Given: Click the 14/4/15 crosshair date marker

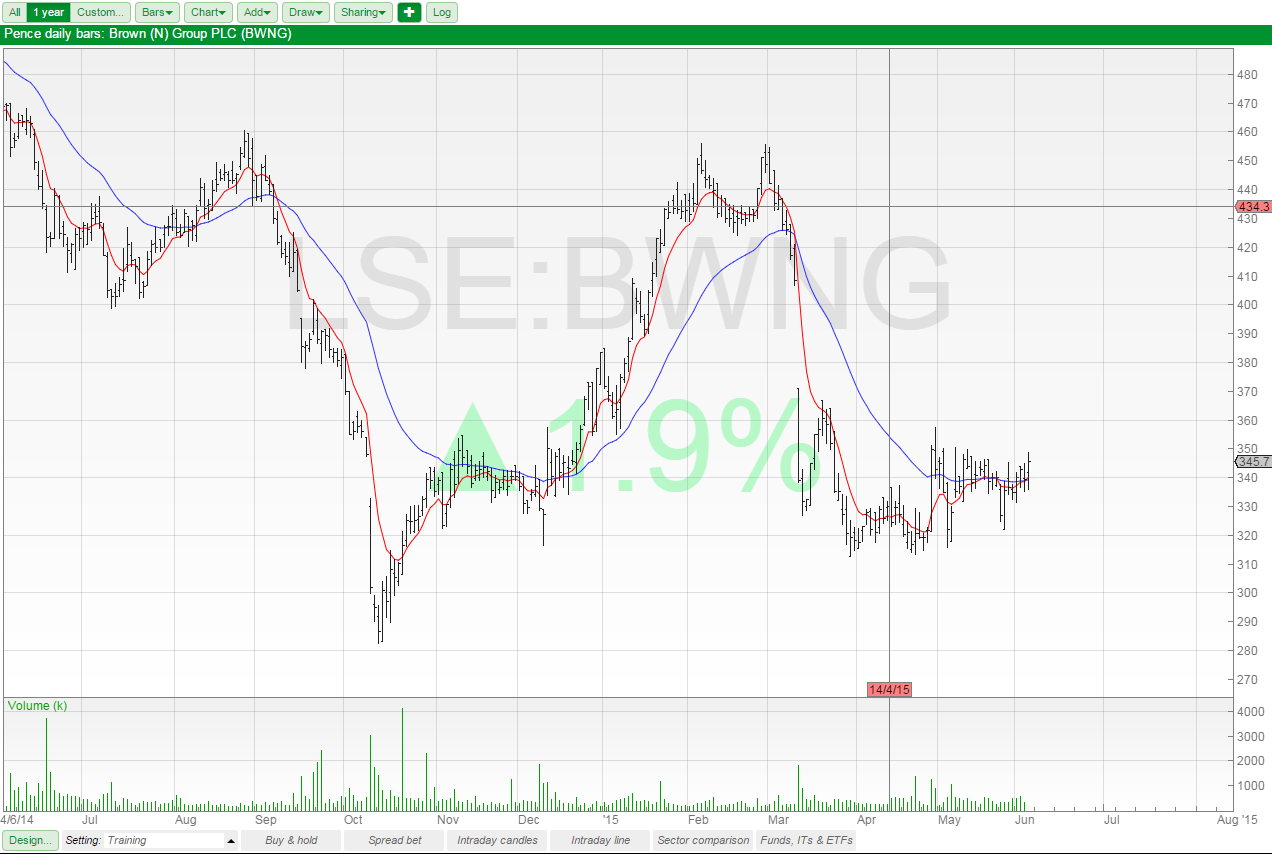Looking at the screenshot, I should coord(889,690).
